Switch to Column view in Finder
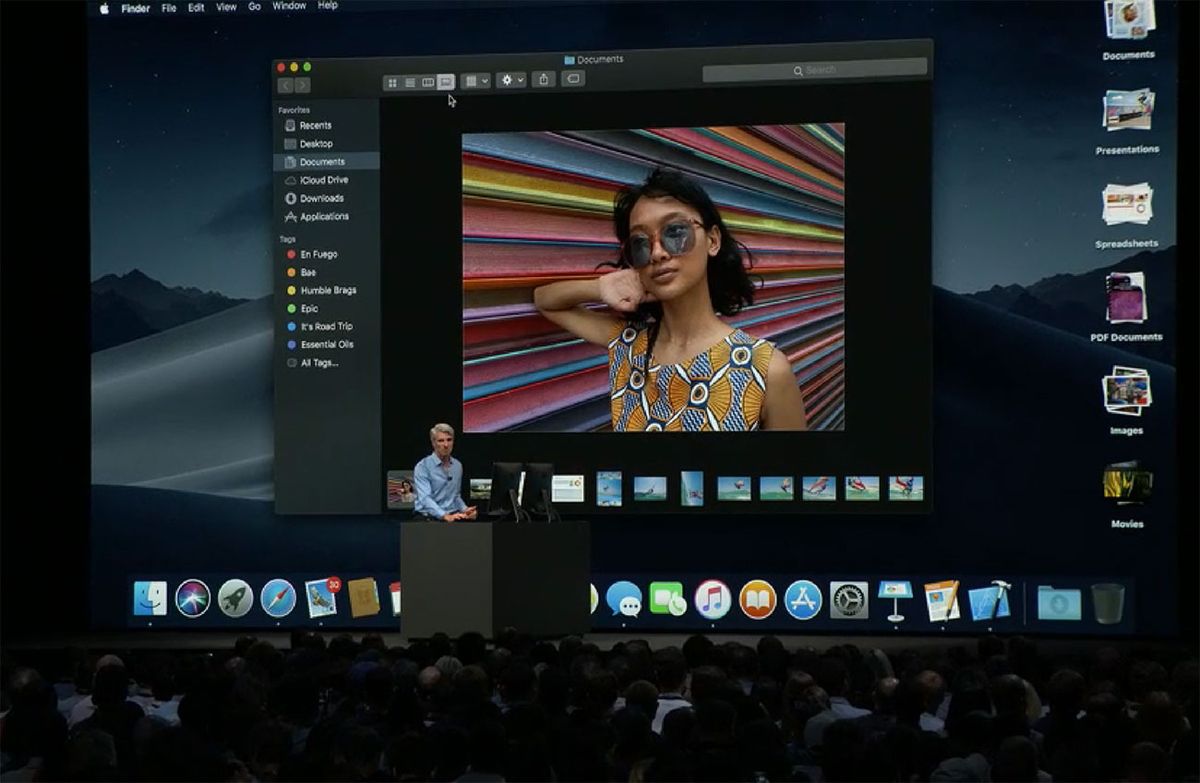The height and width of the screenshot is (783, 1200). 427,80
